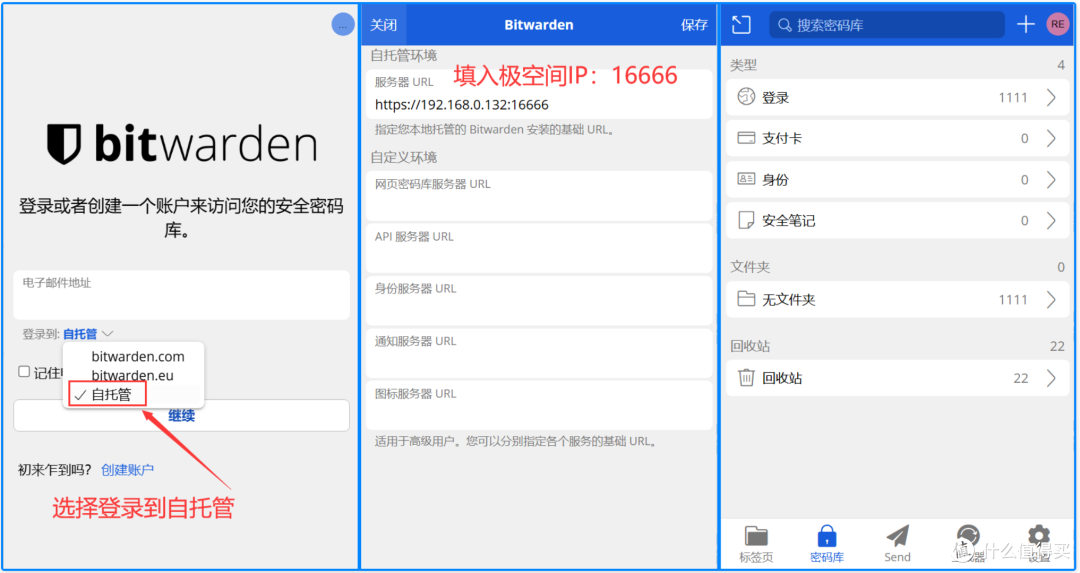1080x573 pixels.
Task: Open the 回收站 row chevron
Action: (x=1051, y=378)
